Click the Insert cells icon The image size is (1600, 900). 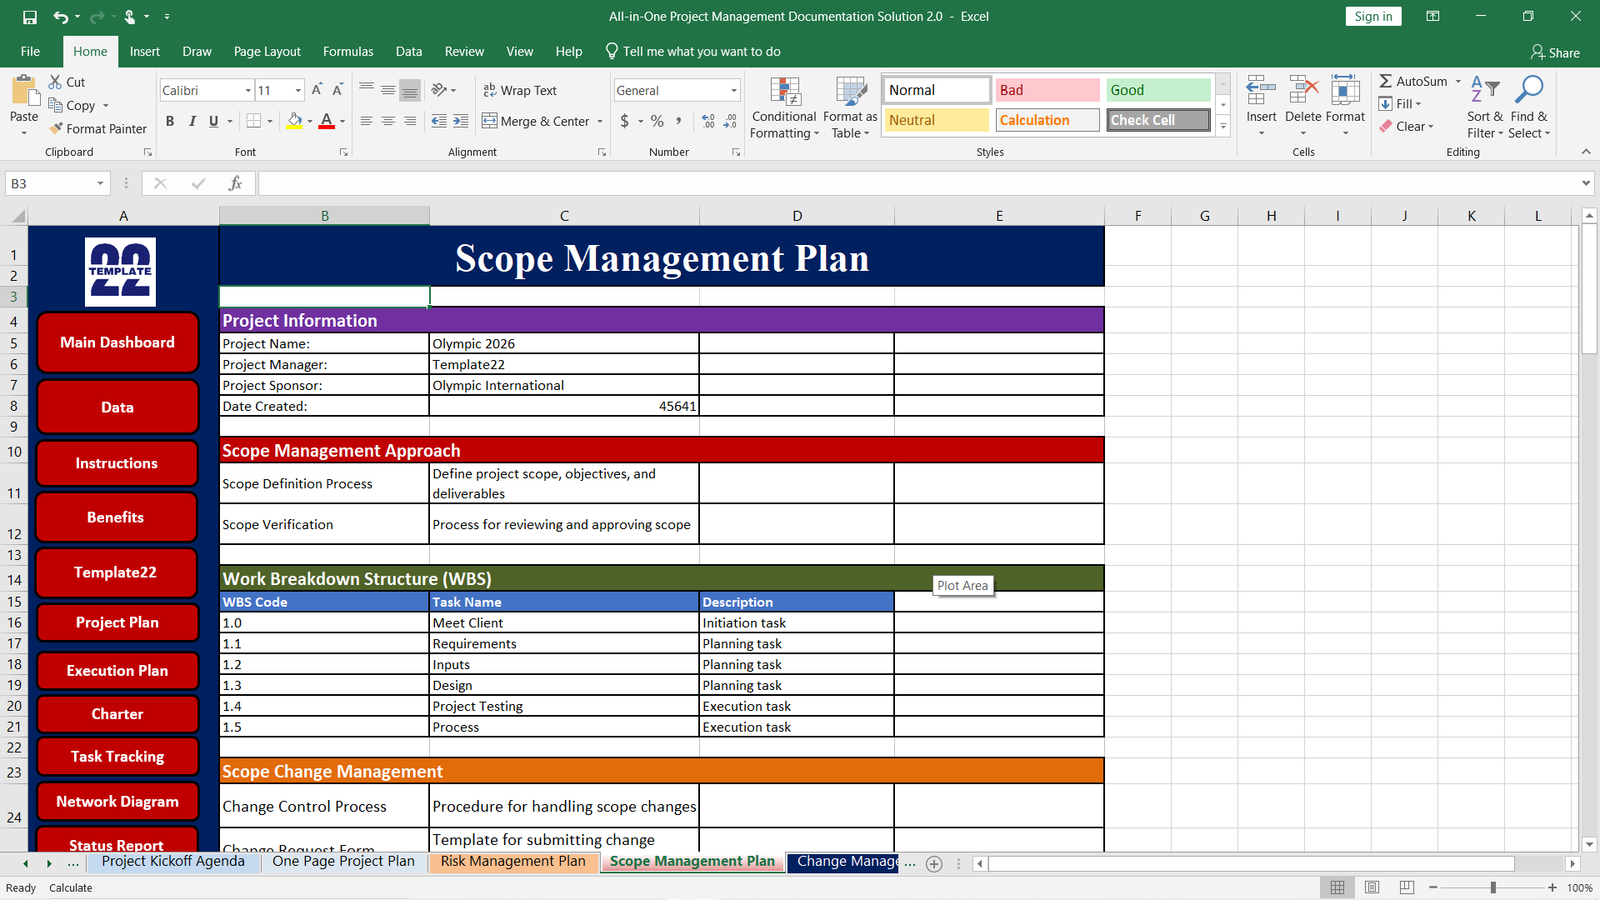pyautogui.click(x=1261, y=91)
